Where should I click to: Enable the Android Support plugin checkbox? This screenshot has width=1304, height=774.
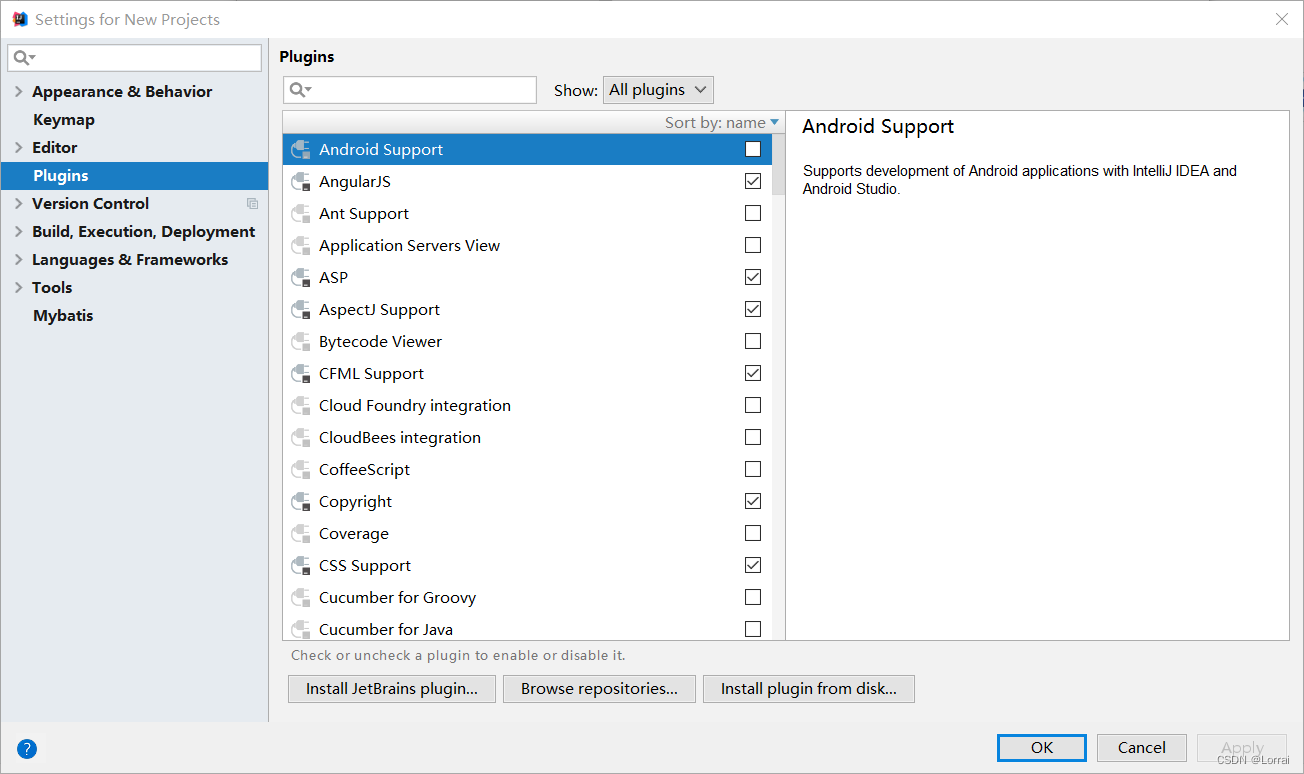pyautogui.click(x=753, y=150)
